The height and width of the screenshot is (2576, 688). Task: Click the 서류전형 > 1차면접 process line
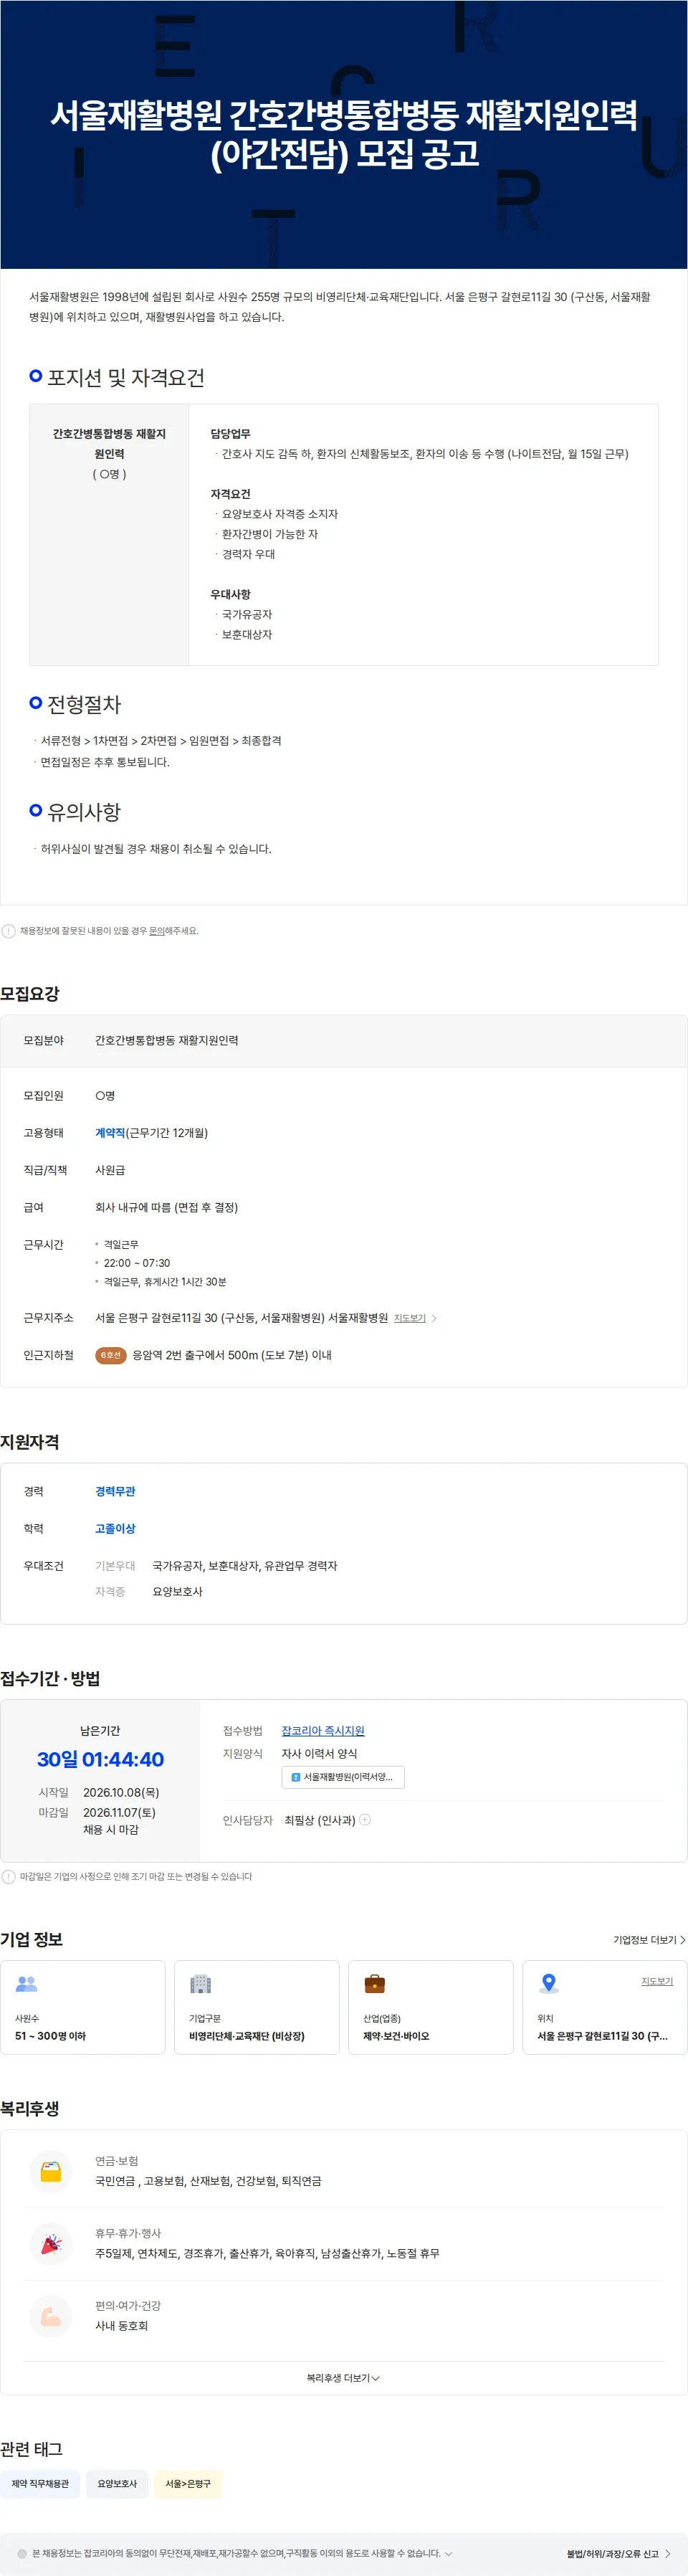161,740
